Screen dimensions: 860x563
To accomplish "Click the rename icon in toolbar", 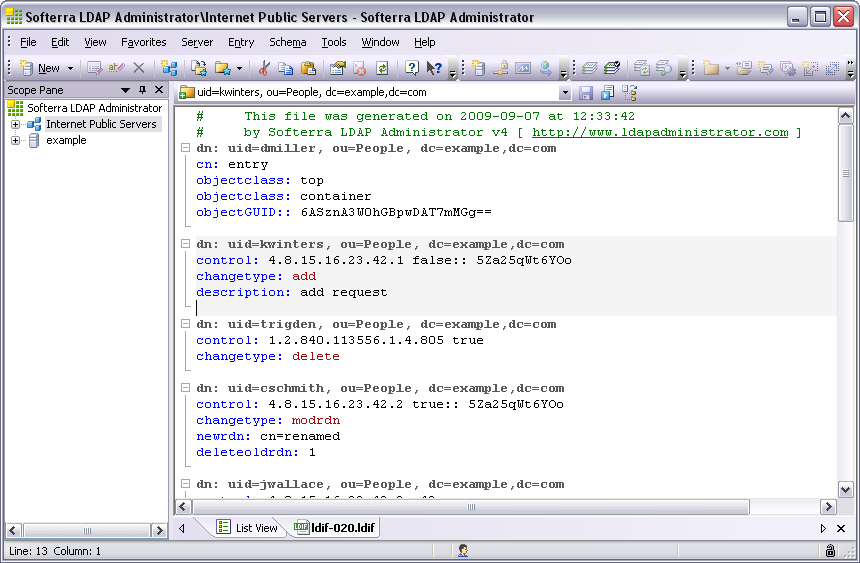I will point(116,68).
